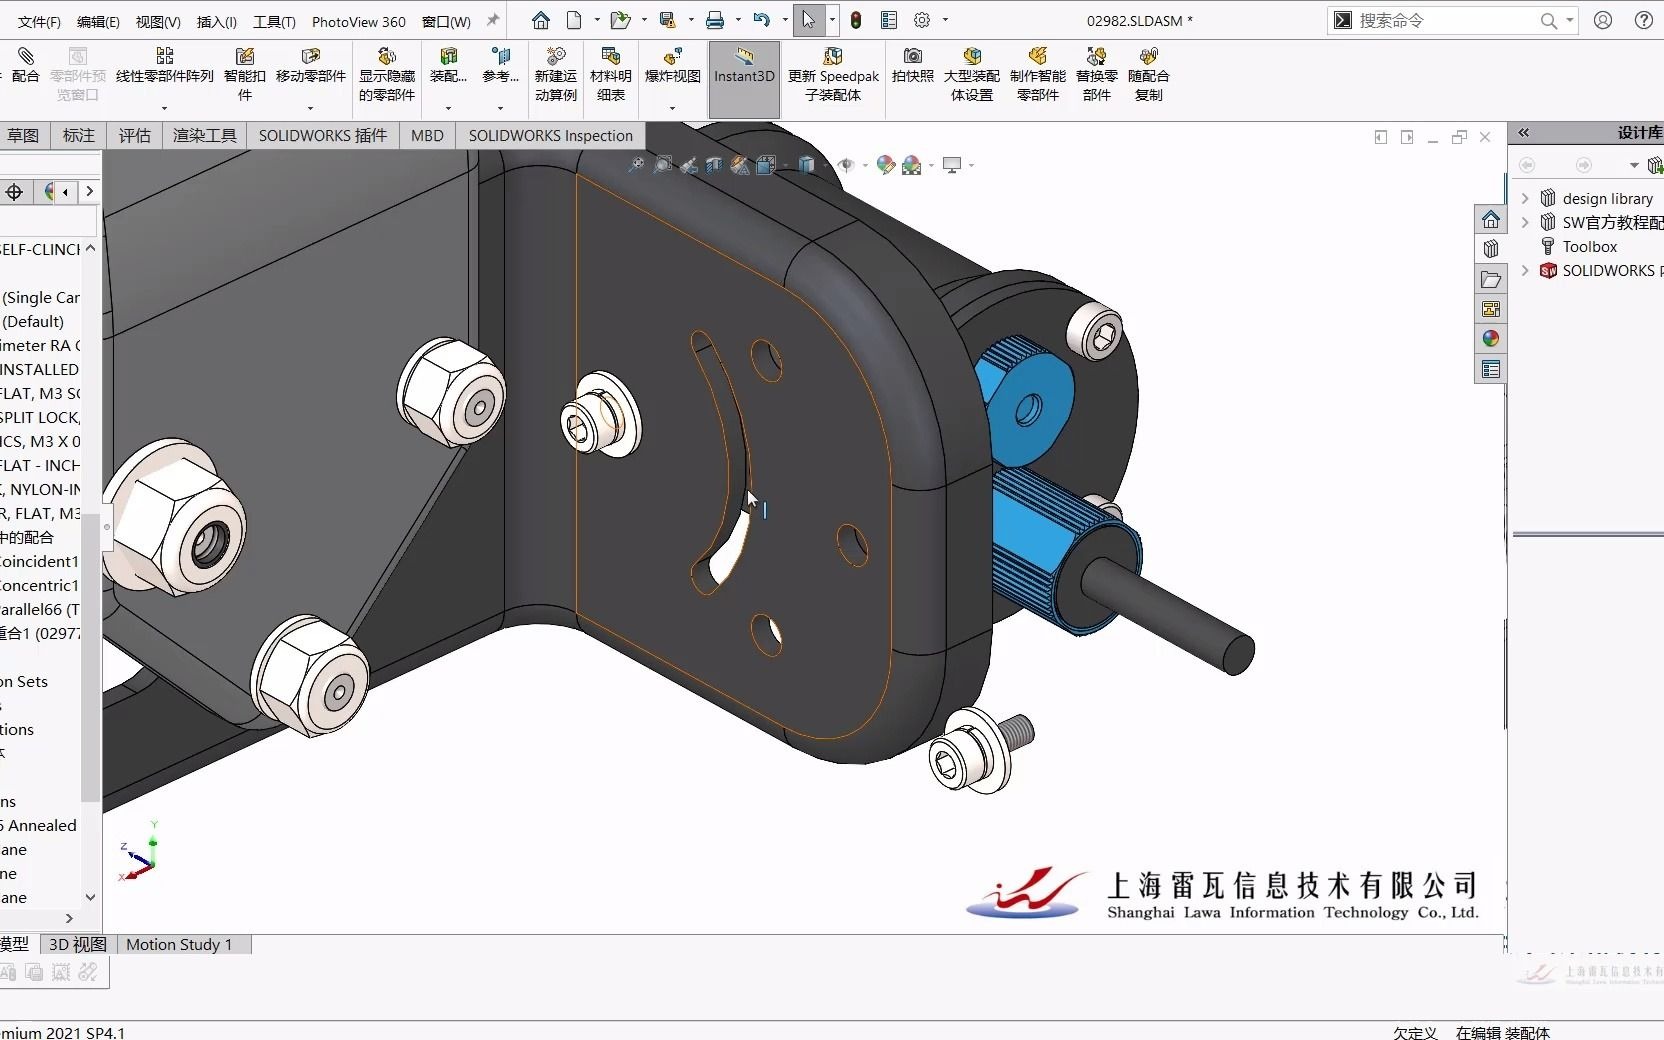Open the 文件(F) menu
The image size is (1664, 1040).
click(x=39, y=21)
